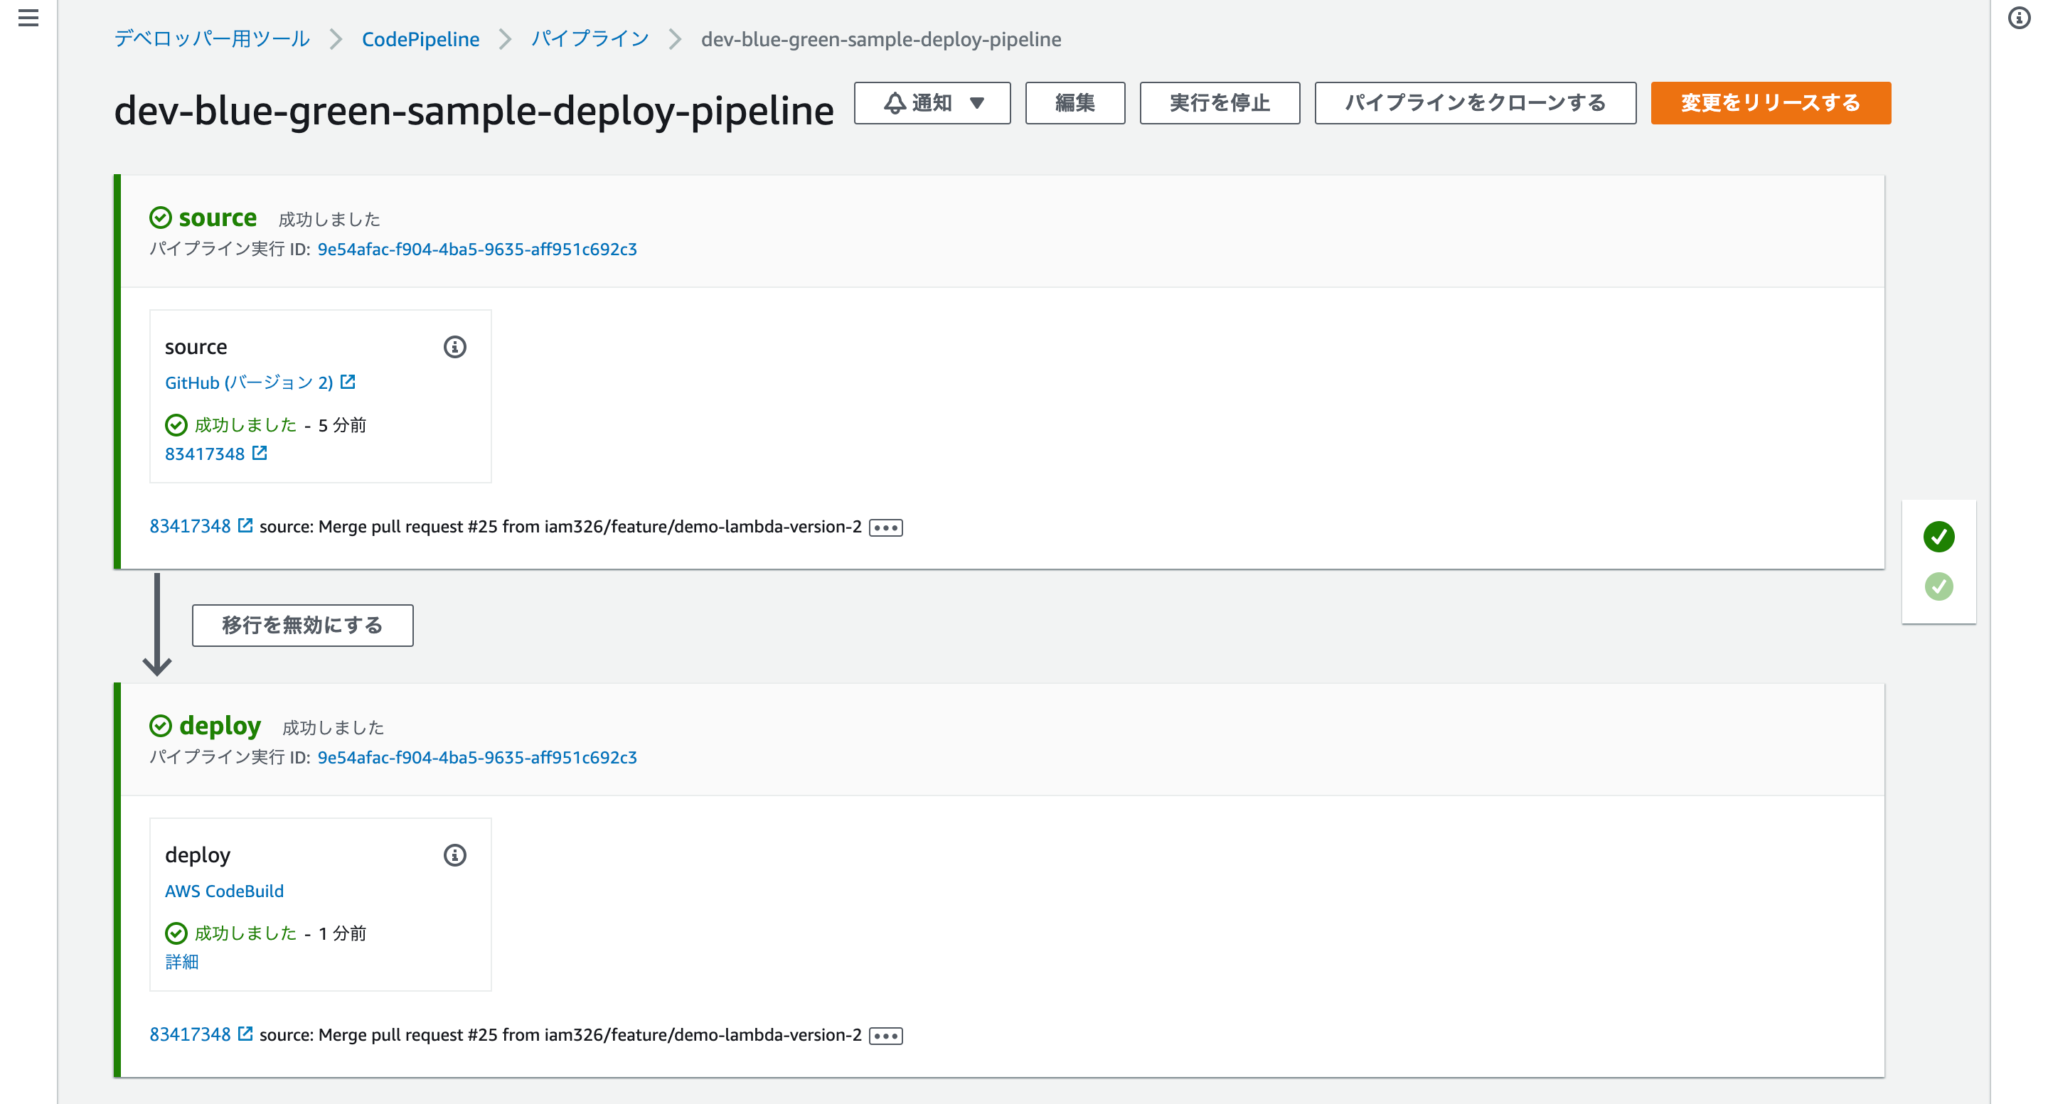
Task: Navigate to CodePipeline via the breadcrumb
Action: coord(420,39)
